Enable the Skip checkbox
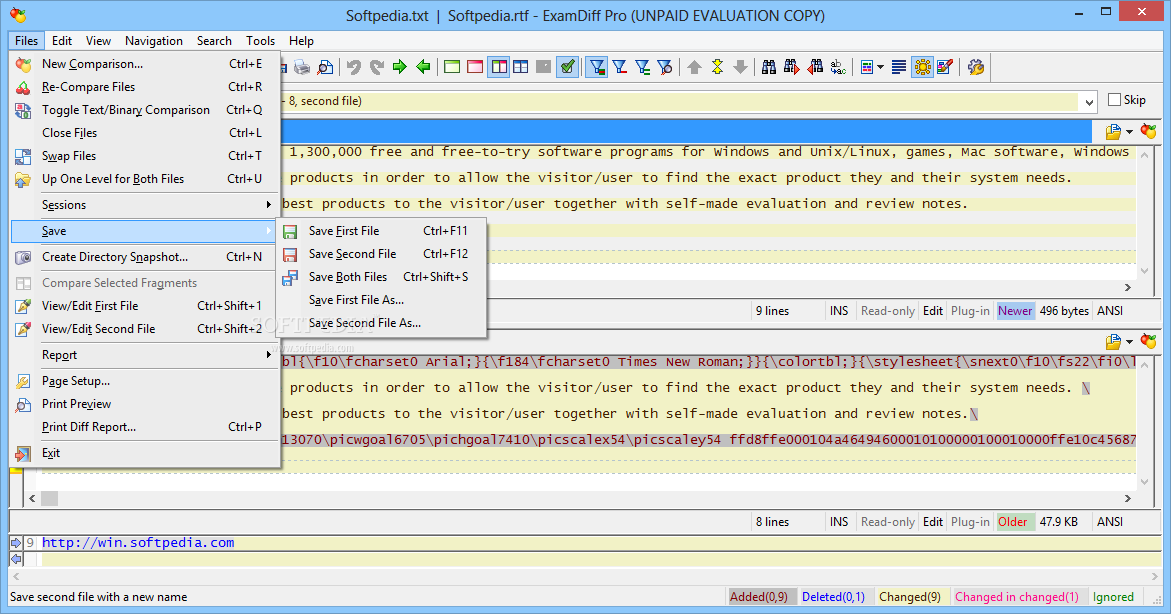 click(1115, 99)
